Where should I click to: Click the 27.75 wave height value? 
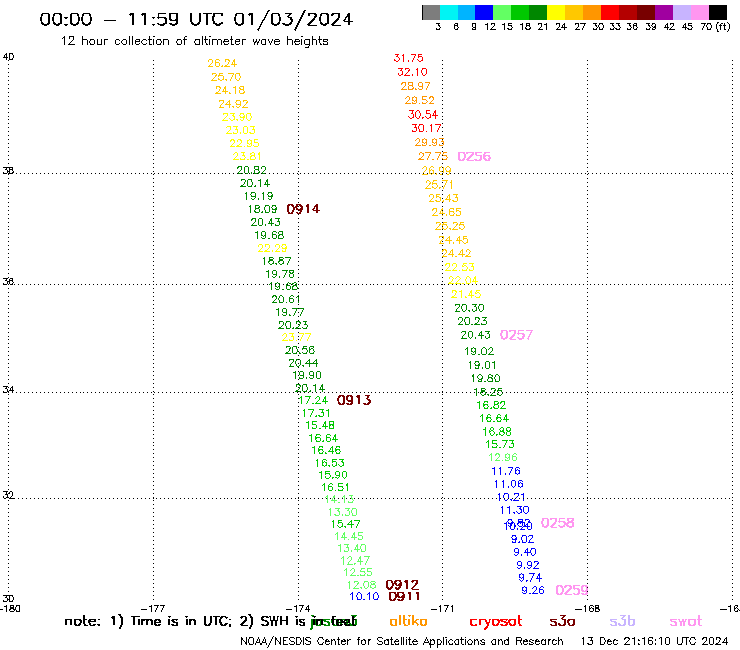coord(432,156)
